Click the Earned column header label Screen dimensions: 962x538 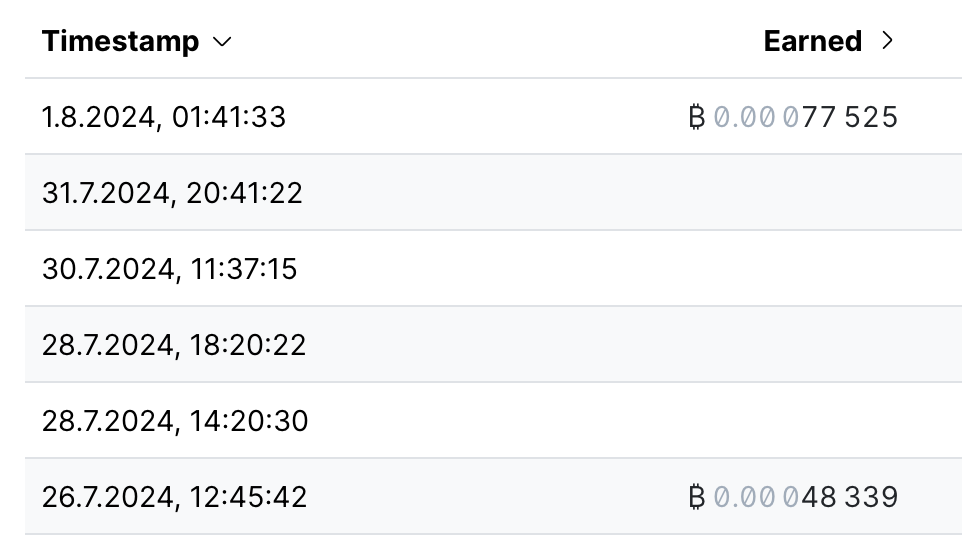click(813, 41)
